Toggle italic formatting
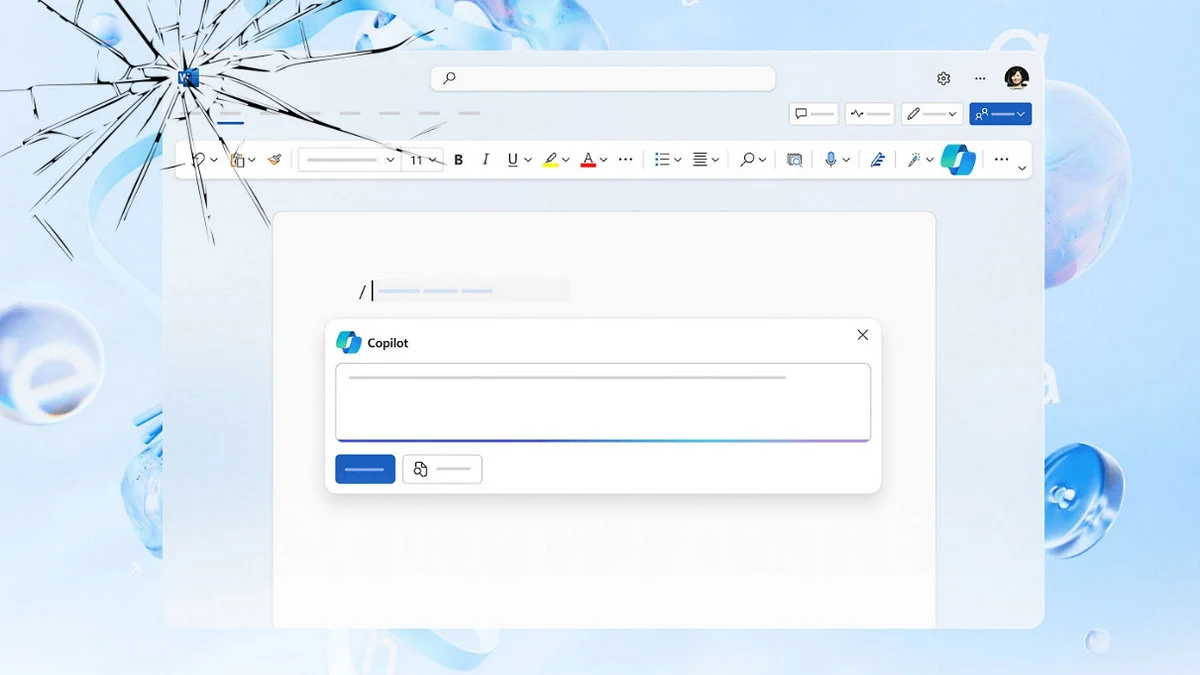Viewport: 1200px width, 675px height. [485, 159]
